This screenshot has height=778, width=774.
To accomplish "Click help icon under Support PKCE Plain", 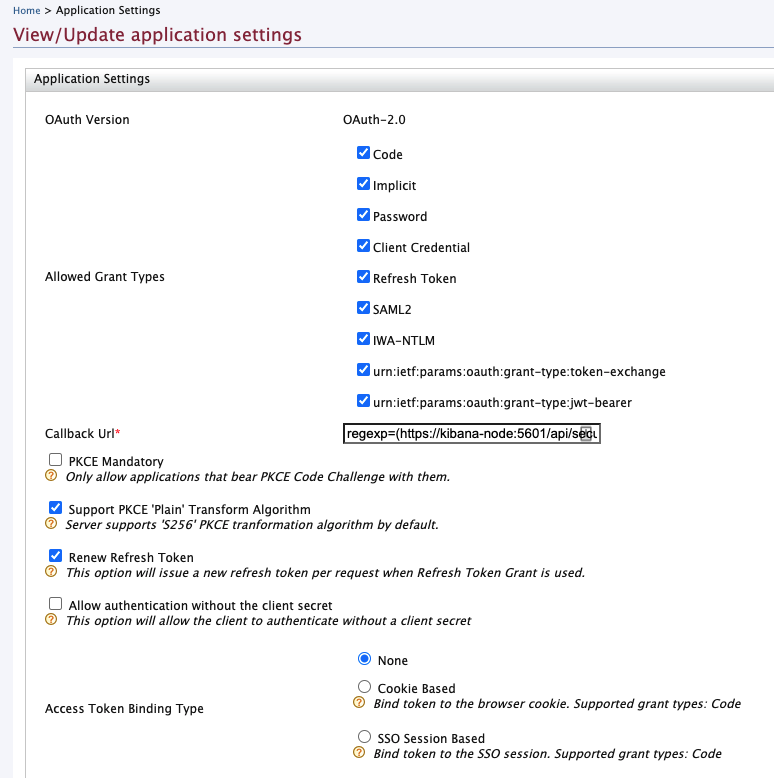I will (x=50, y=524).
